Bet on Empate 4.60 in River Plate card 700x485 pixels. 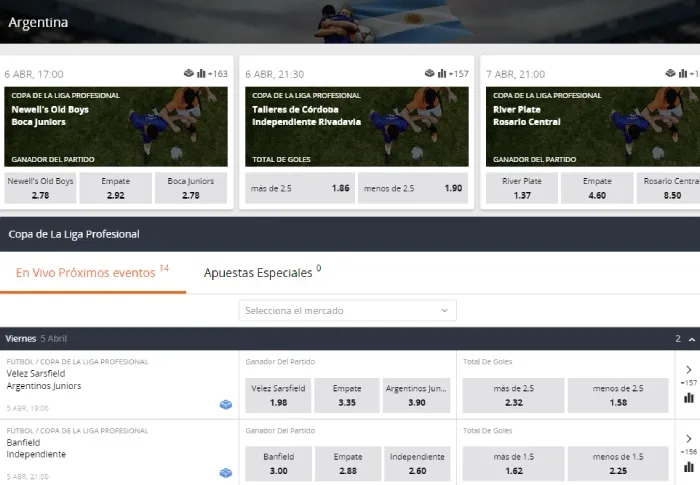(x=597, y=188)
